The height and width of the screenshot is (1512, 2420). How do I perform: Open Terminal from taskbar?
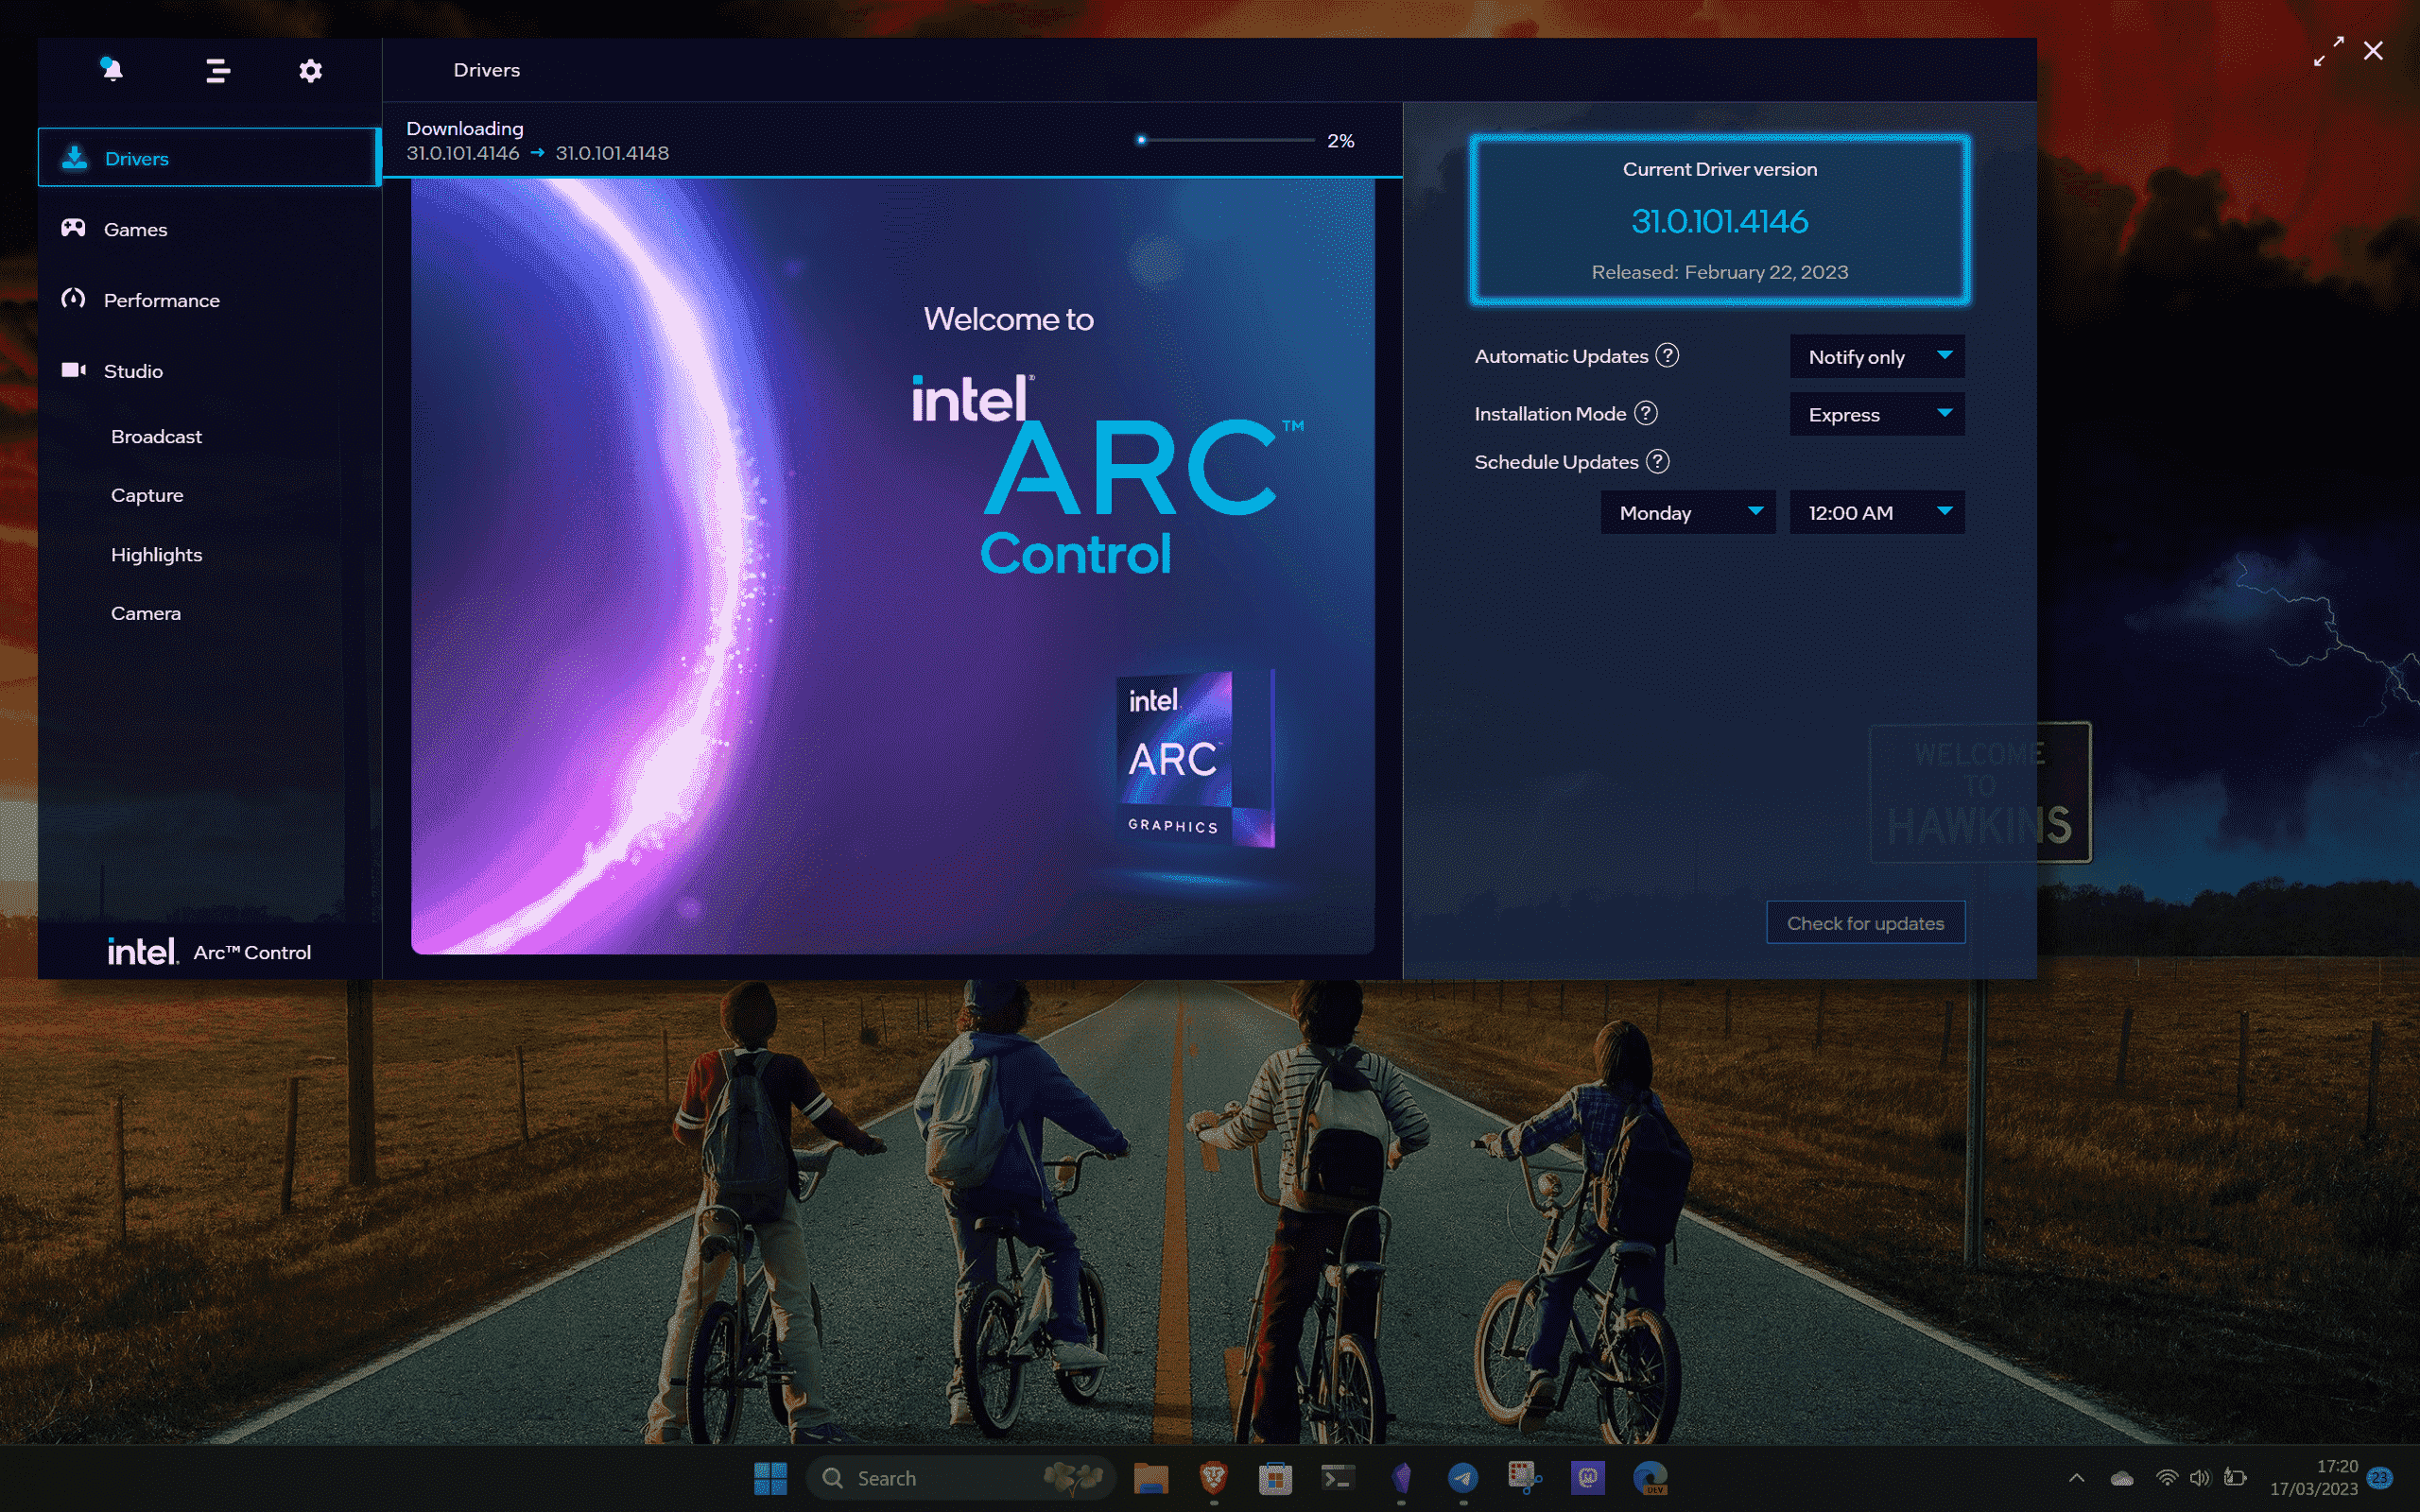(x=1338, y=1478)
